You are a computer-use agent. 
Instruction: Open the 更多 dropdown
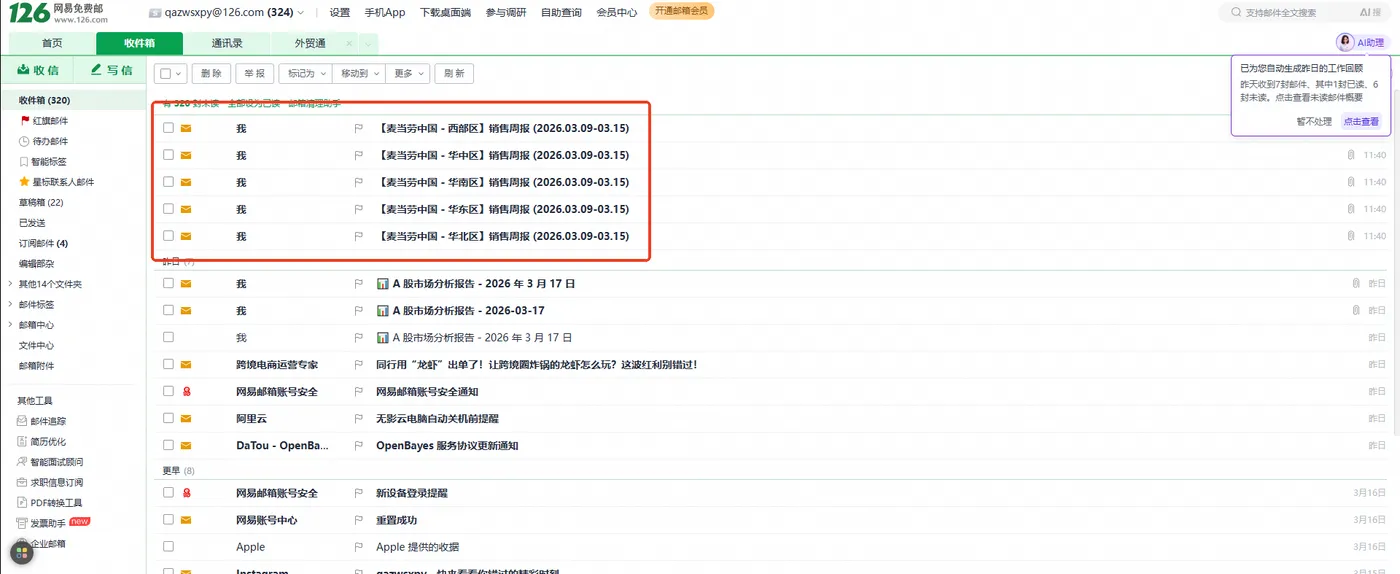(408, 74)
